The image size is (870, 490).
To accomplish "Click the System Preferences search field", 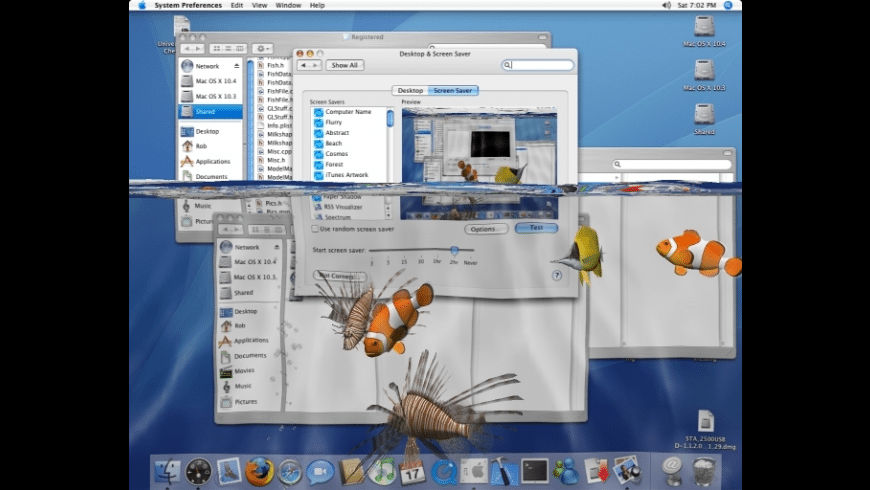I will point(538,65).
